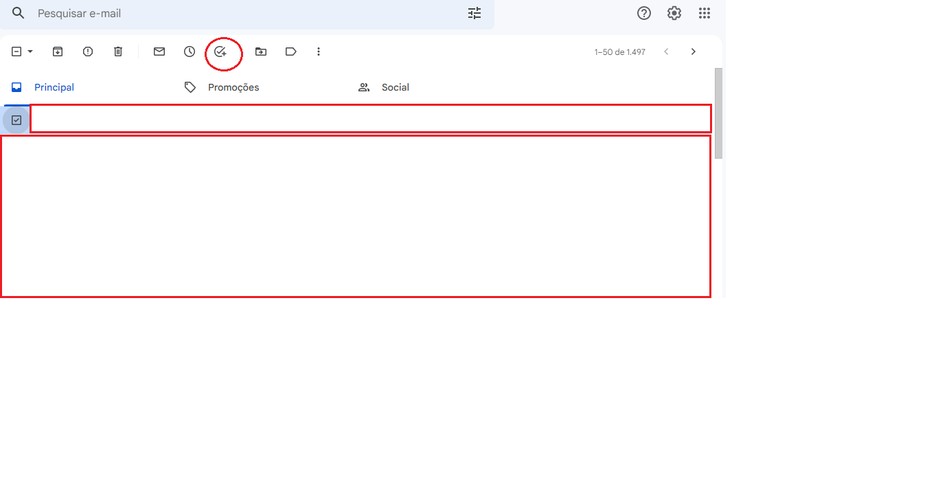Expand the selection dropdown arrow

coord(30,52)
